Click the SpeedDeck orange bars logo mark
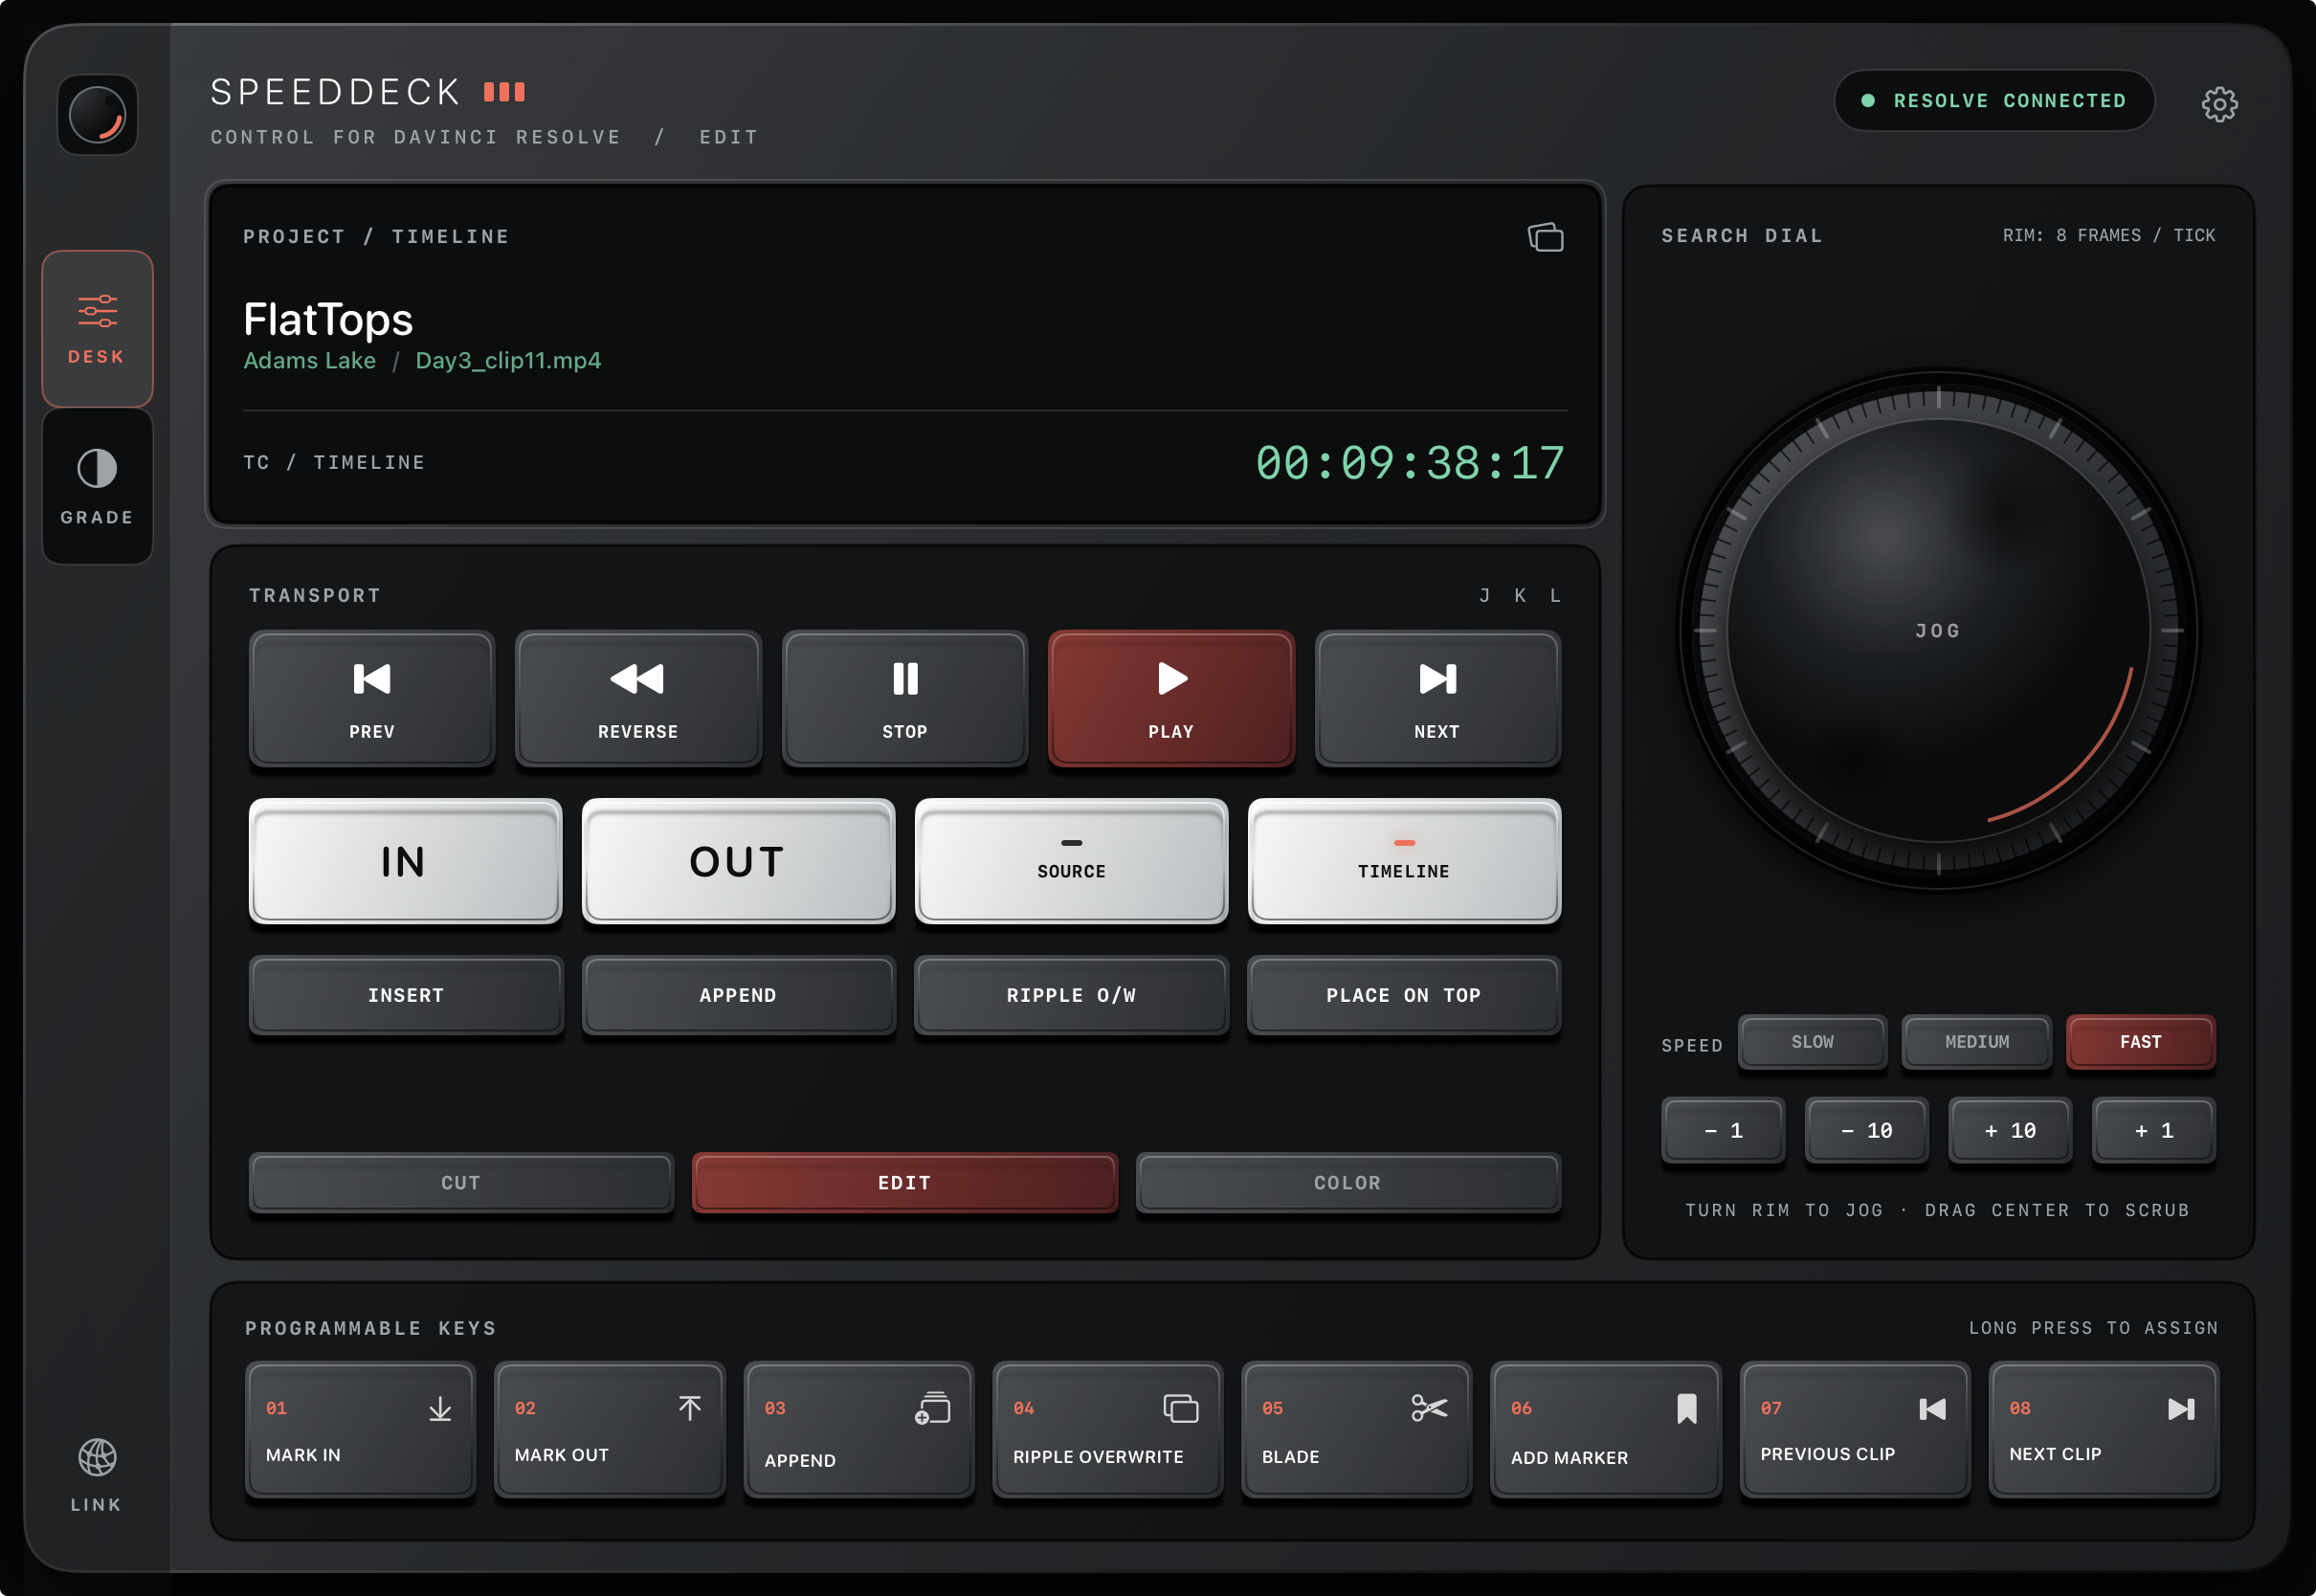Screen dimensions: 2316x1596 (x=504, y=93)
